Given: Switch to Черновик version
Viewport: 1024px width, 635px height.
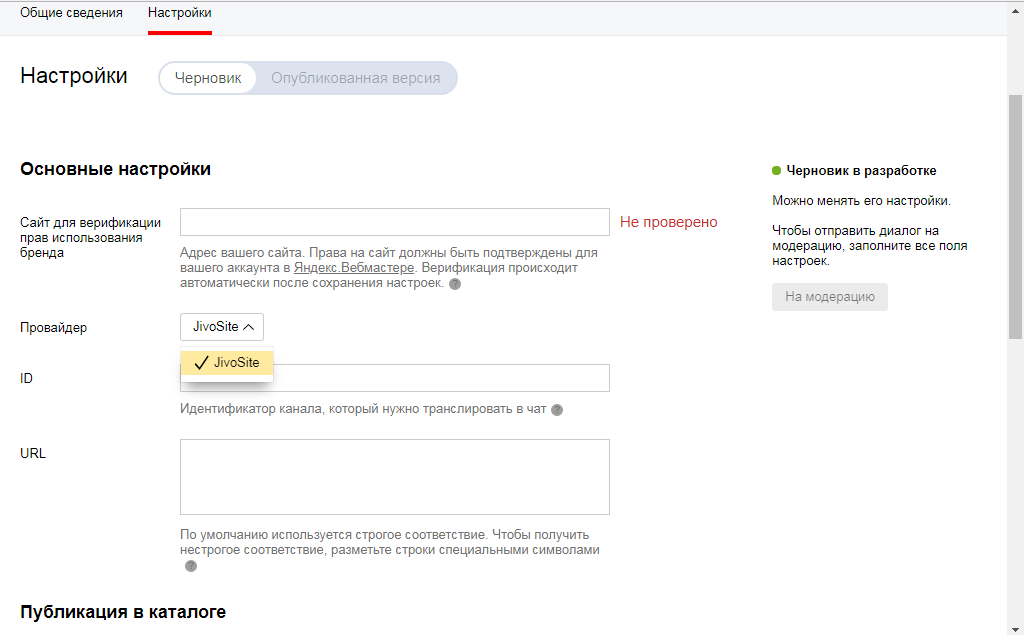Looking at the screenshot, I should click(208, 78).
